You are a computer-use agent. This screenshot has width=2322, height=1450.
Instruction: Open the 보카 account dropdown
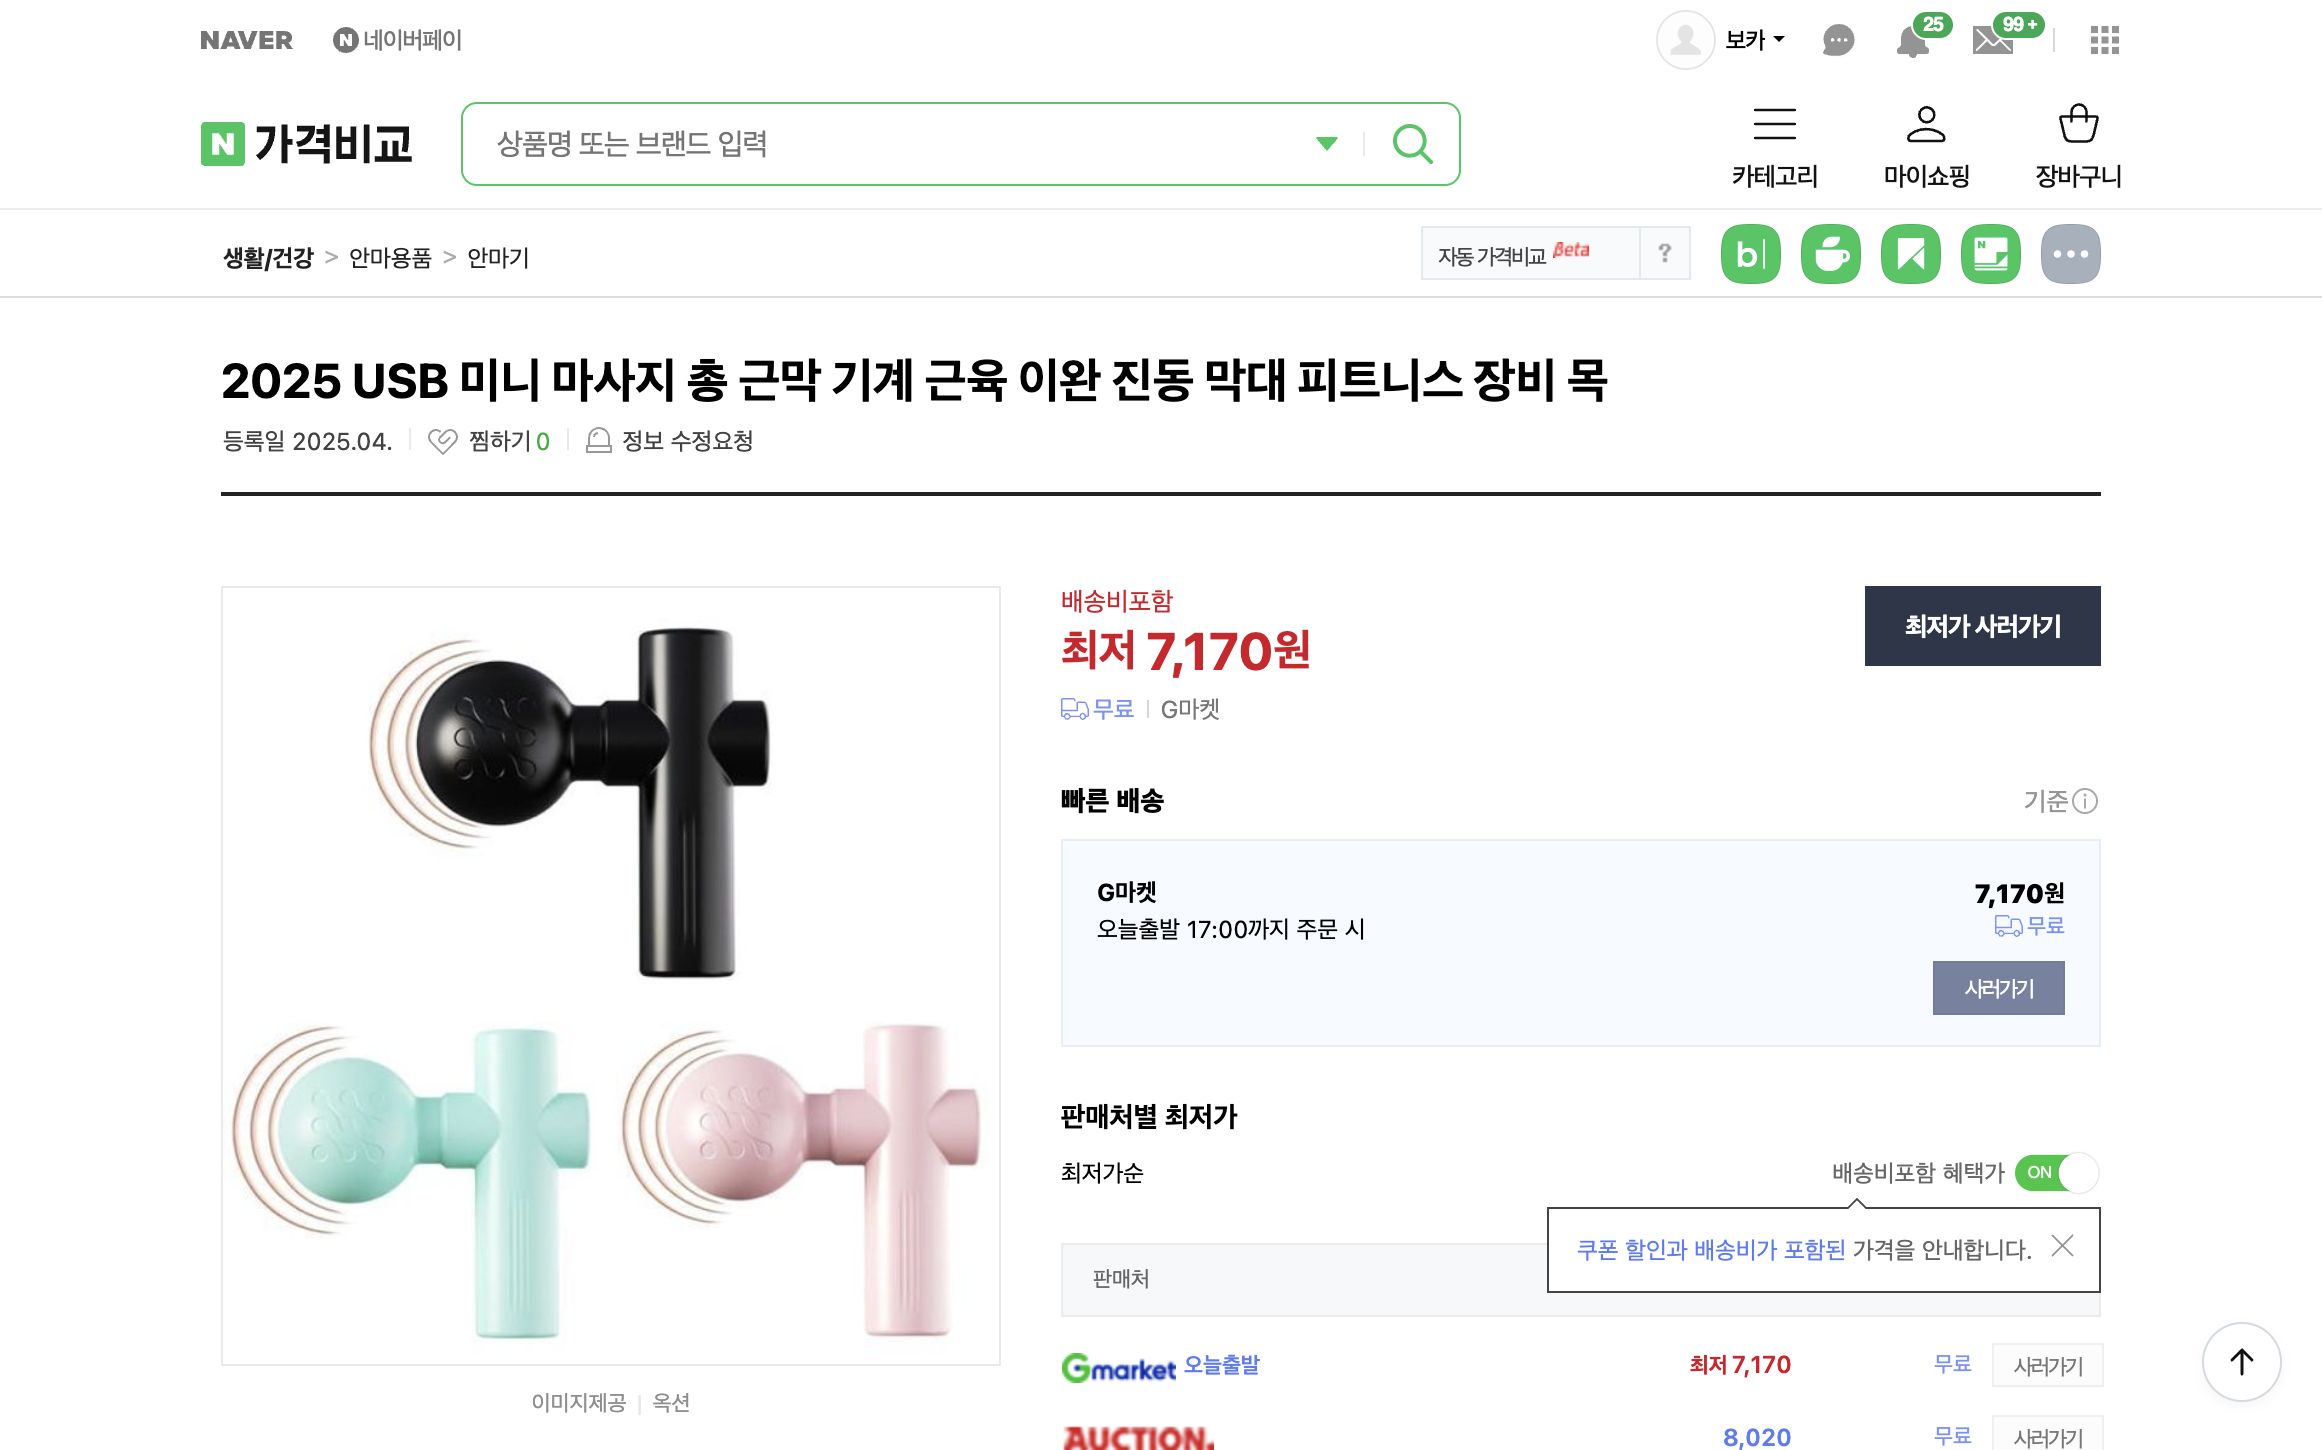(1755, 38)
